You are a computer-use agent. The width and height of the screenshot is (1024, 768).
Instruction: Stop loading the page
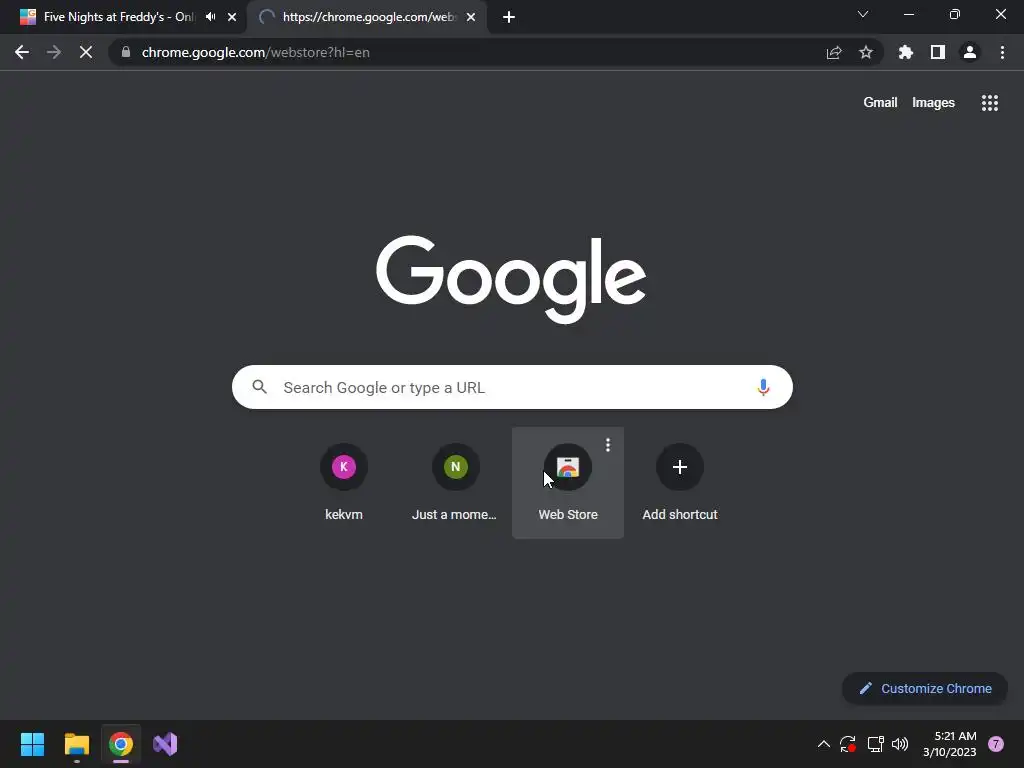click(86, 52)
